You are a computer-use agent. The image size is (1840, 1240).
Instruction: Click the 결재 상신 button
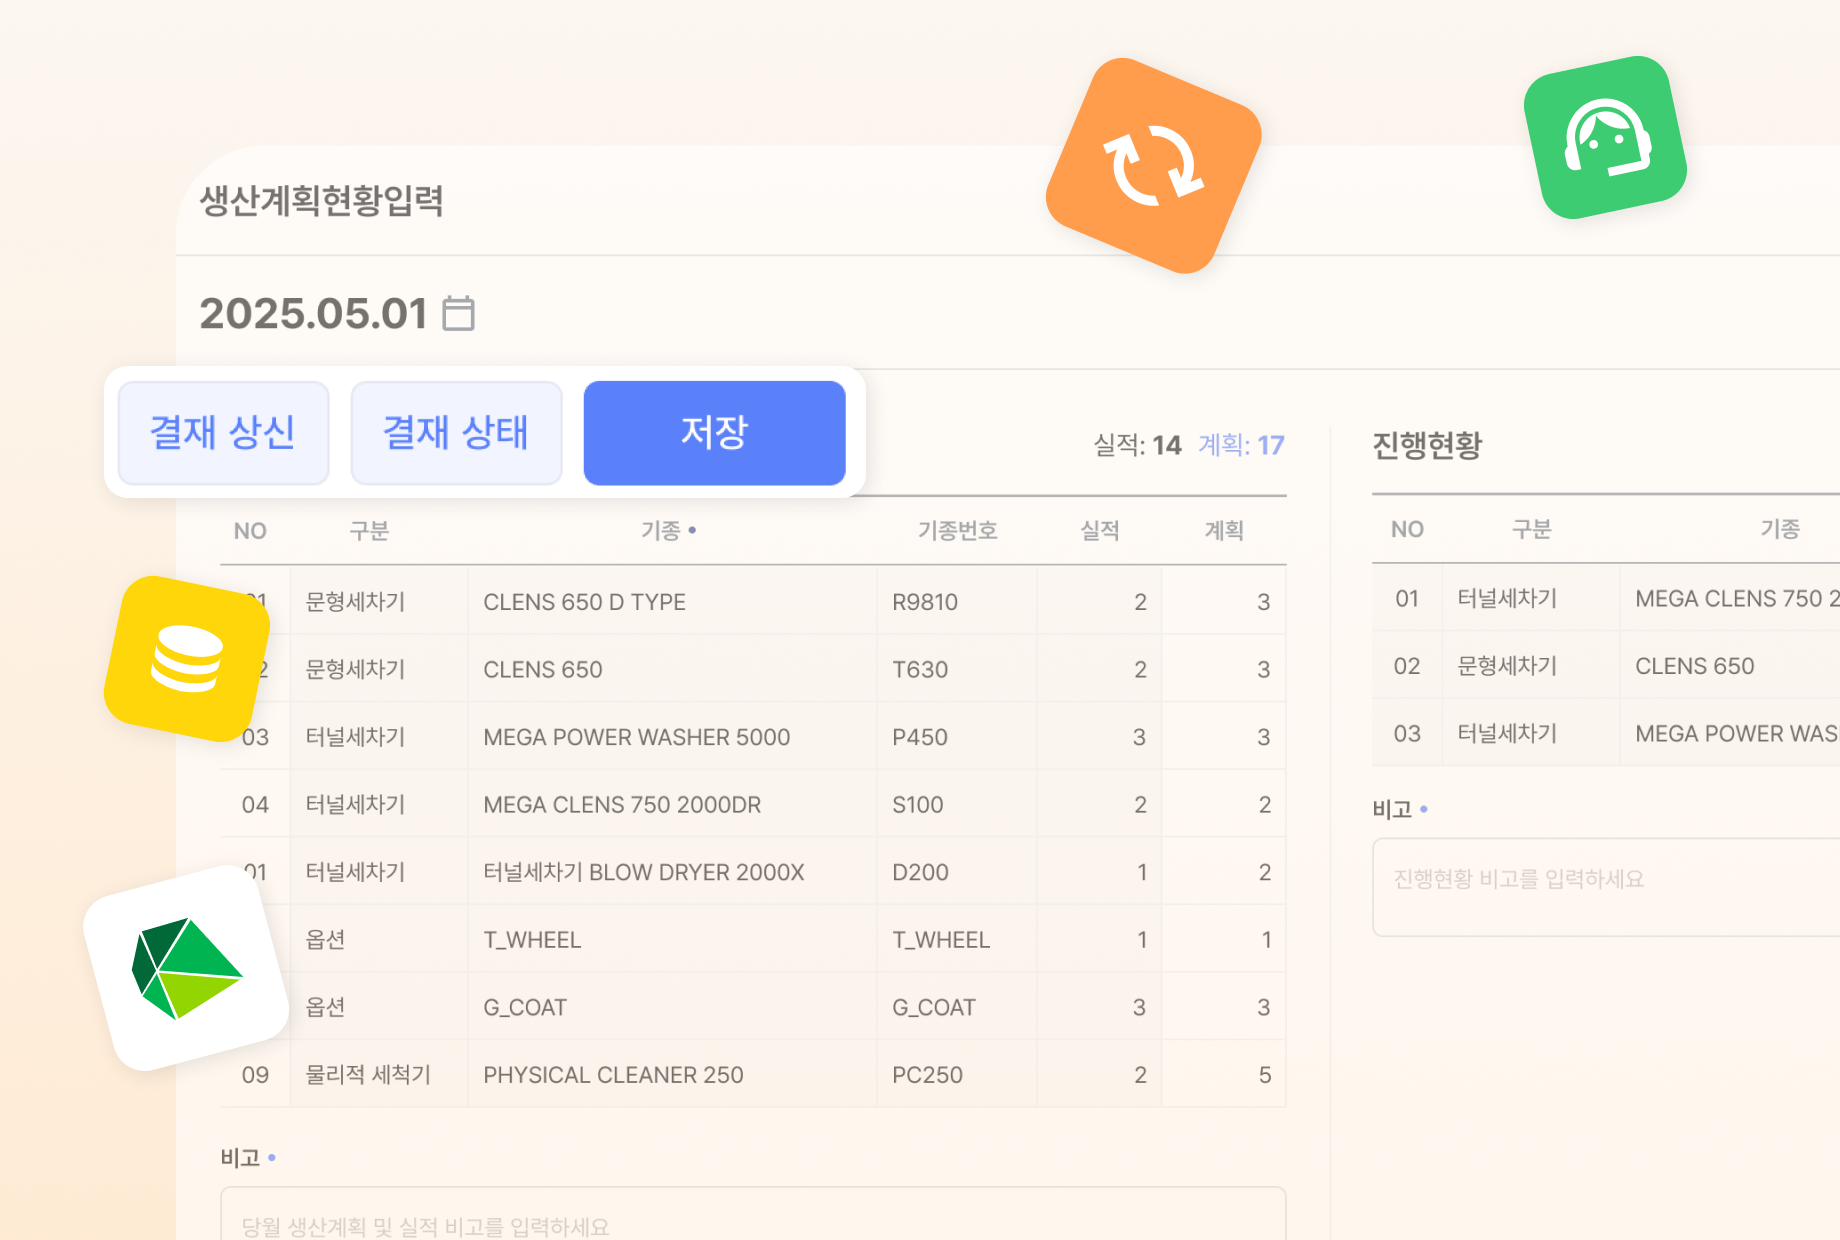(223, 433)
